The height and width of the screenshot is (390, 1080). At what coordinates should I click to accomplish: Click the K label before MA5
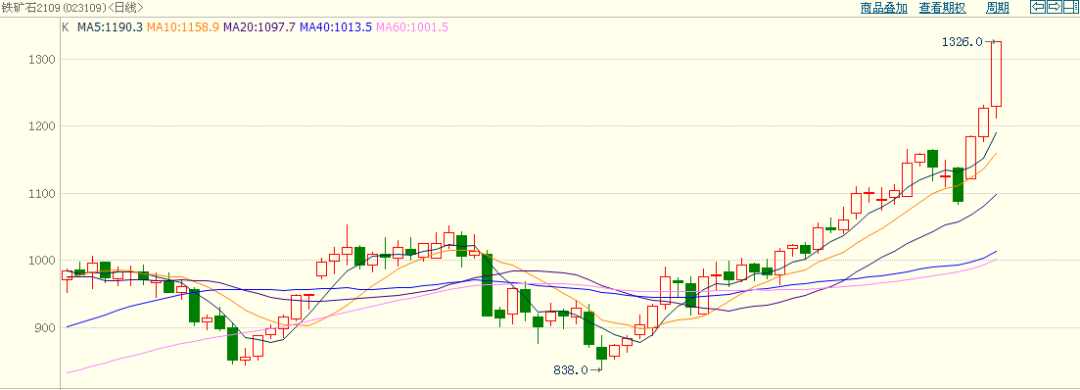coord(65,27)
